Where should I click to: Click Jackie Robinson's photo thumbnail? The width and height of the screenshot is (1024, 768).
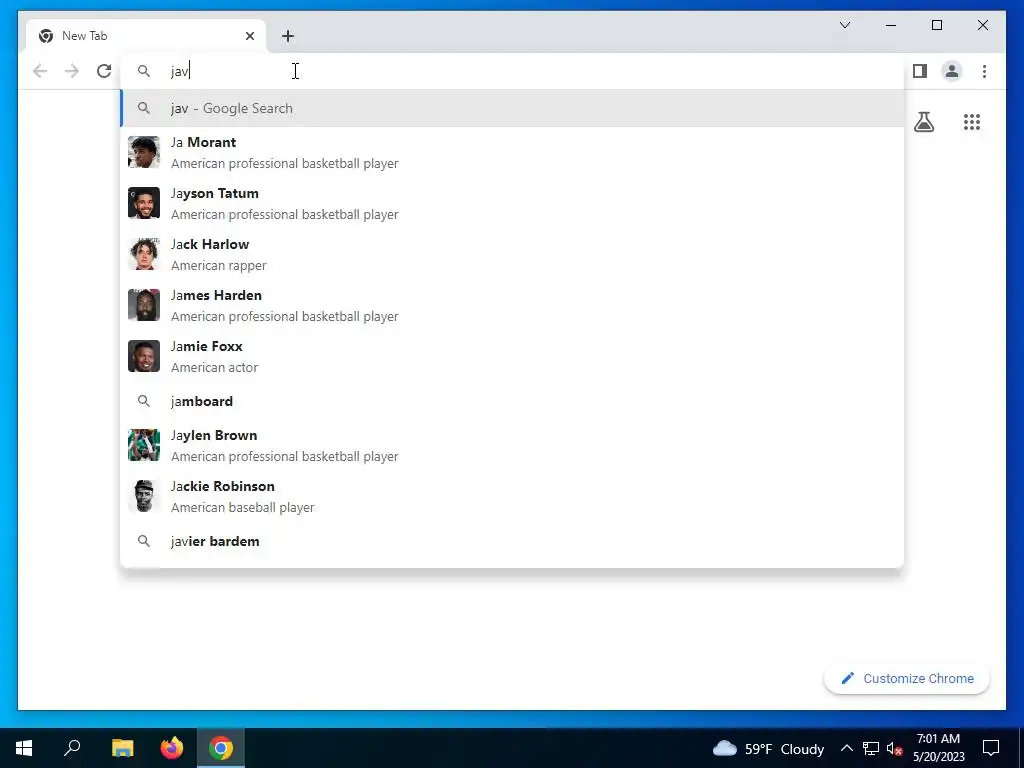click(144, 496)
